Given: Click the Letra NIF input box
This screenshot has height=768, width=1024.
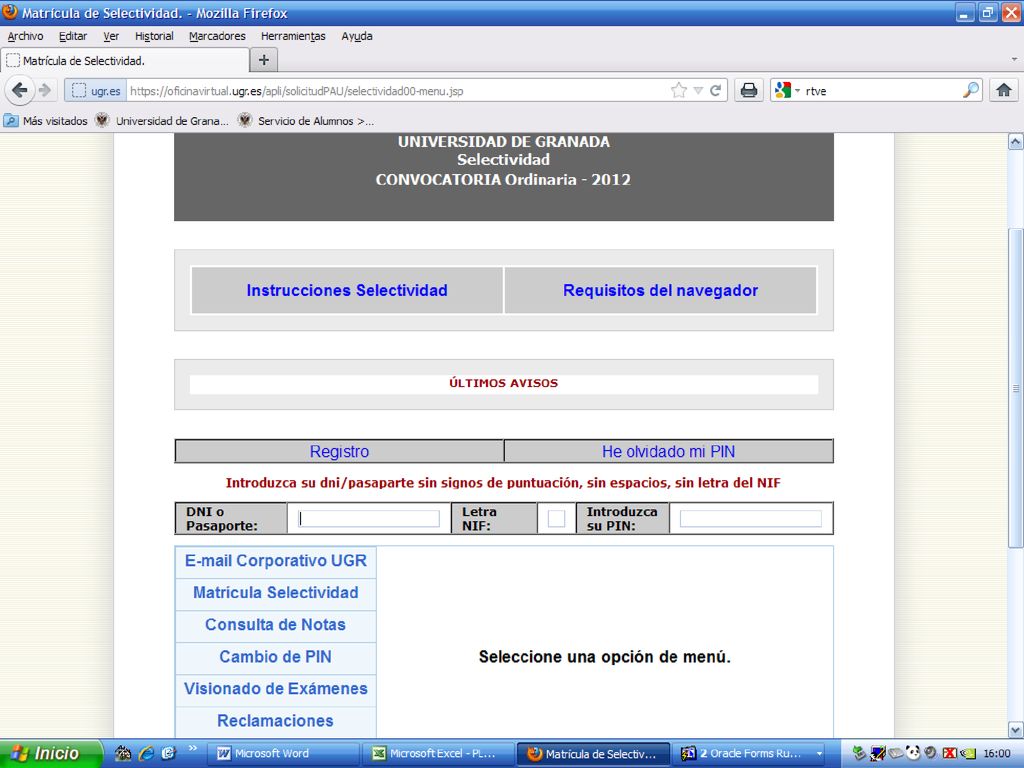Looking at the screenshot, I should coord(556,519).
